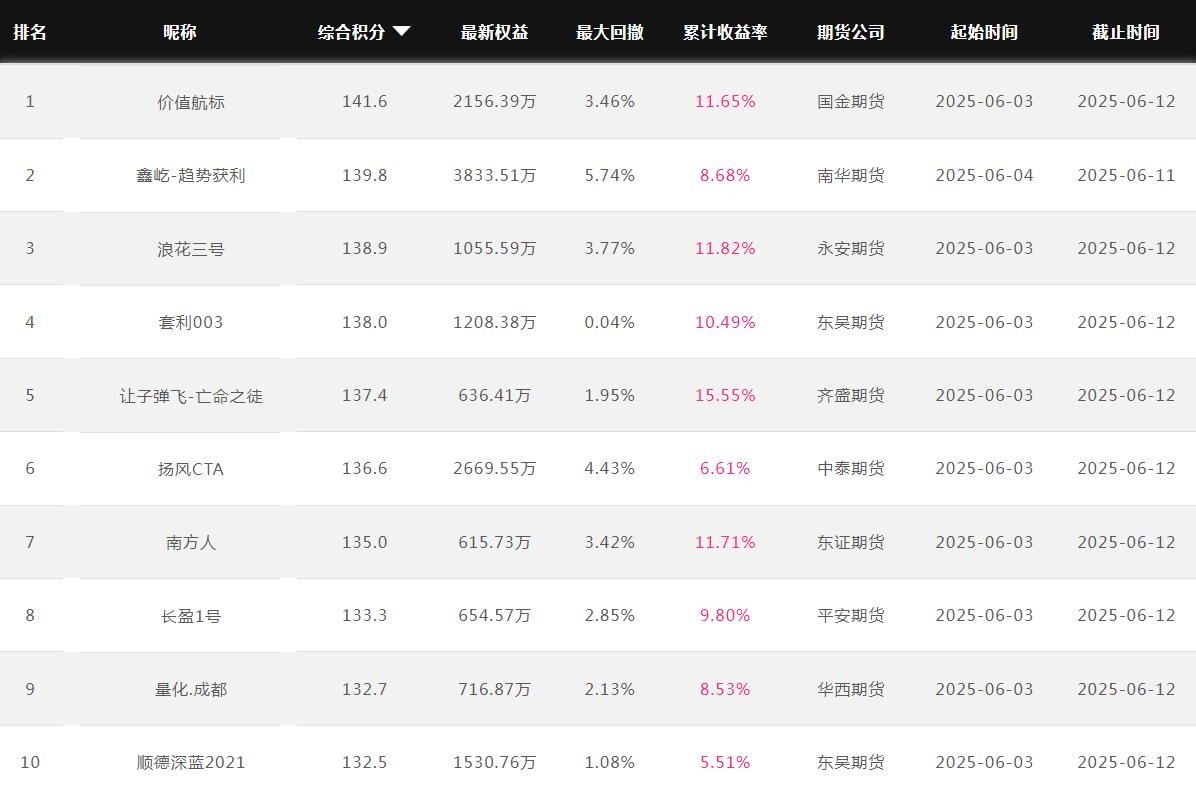Select the 永安期货 company cell
1196x795 pixels.
pos(850,249)
